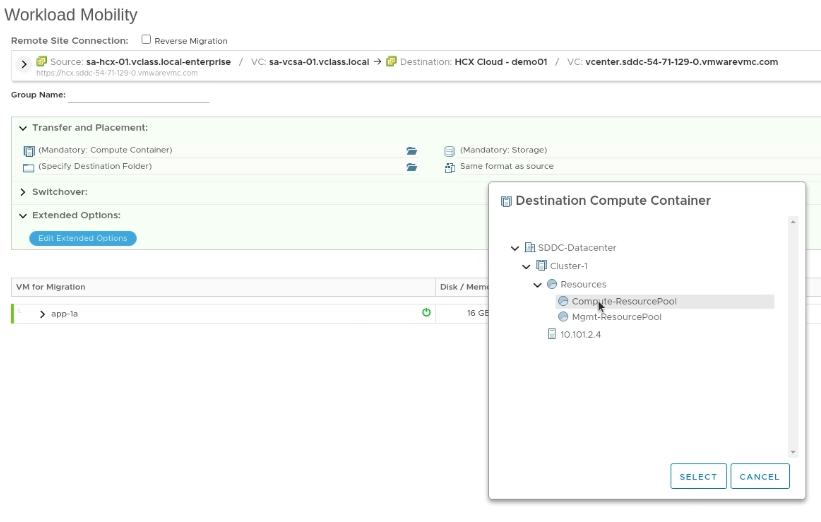Enable the Reverse Migration checkbox
The image size is (821, 522).
coord(146,39)
